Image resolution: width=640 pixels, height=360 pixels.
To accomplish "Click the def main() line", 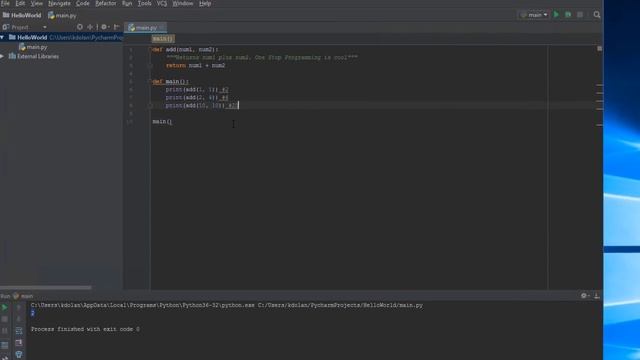I will [x=171, y=81].
